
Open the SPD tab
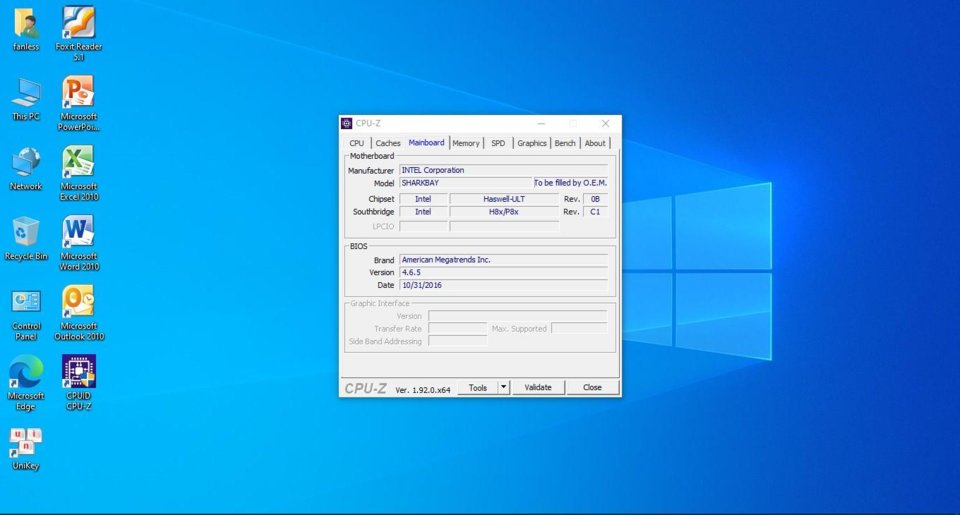498,143
